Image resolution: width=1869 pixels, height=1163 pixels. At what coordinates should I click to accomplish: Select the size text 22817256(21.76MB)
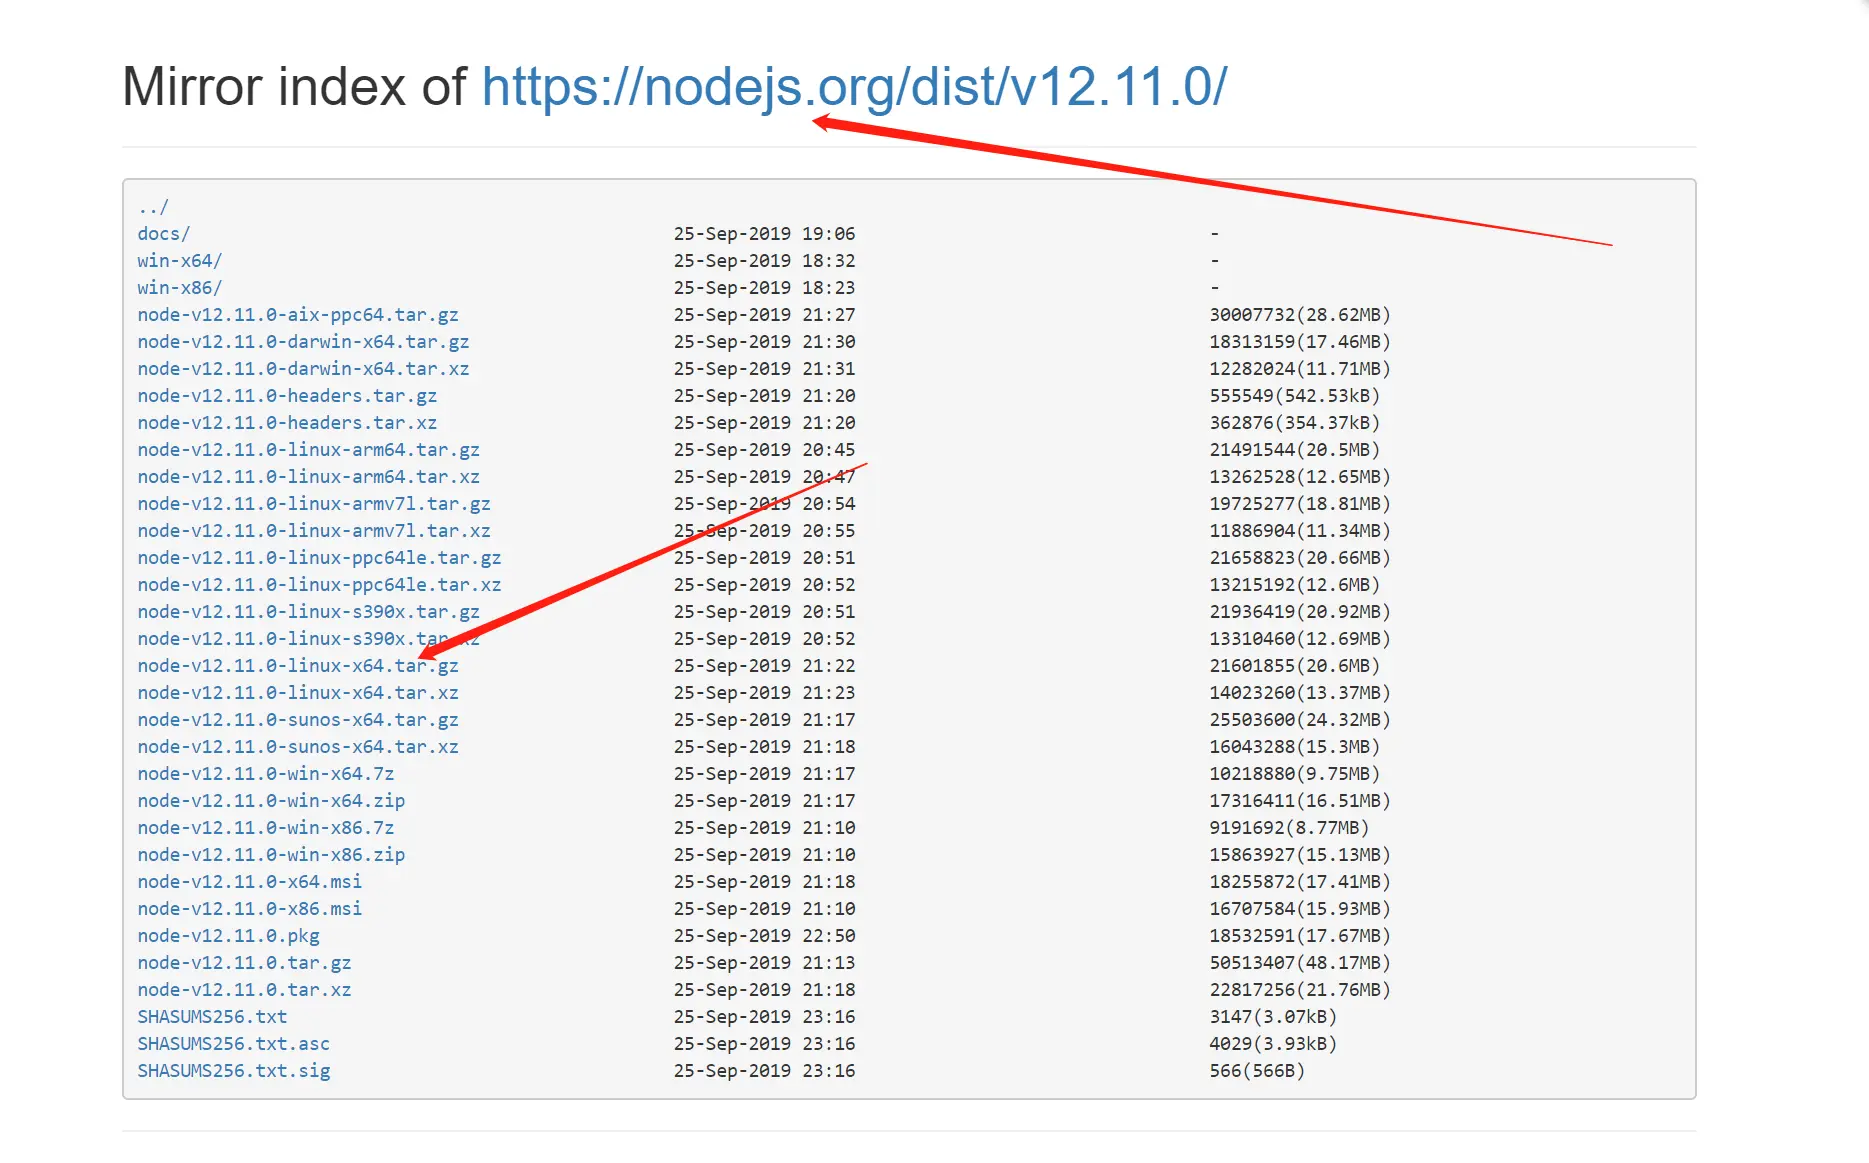pyautogui.click(x=1300, y=990)
